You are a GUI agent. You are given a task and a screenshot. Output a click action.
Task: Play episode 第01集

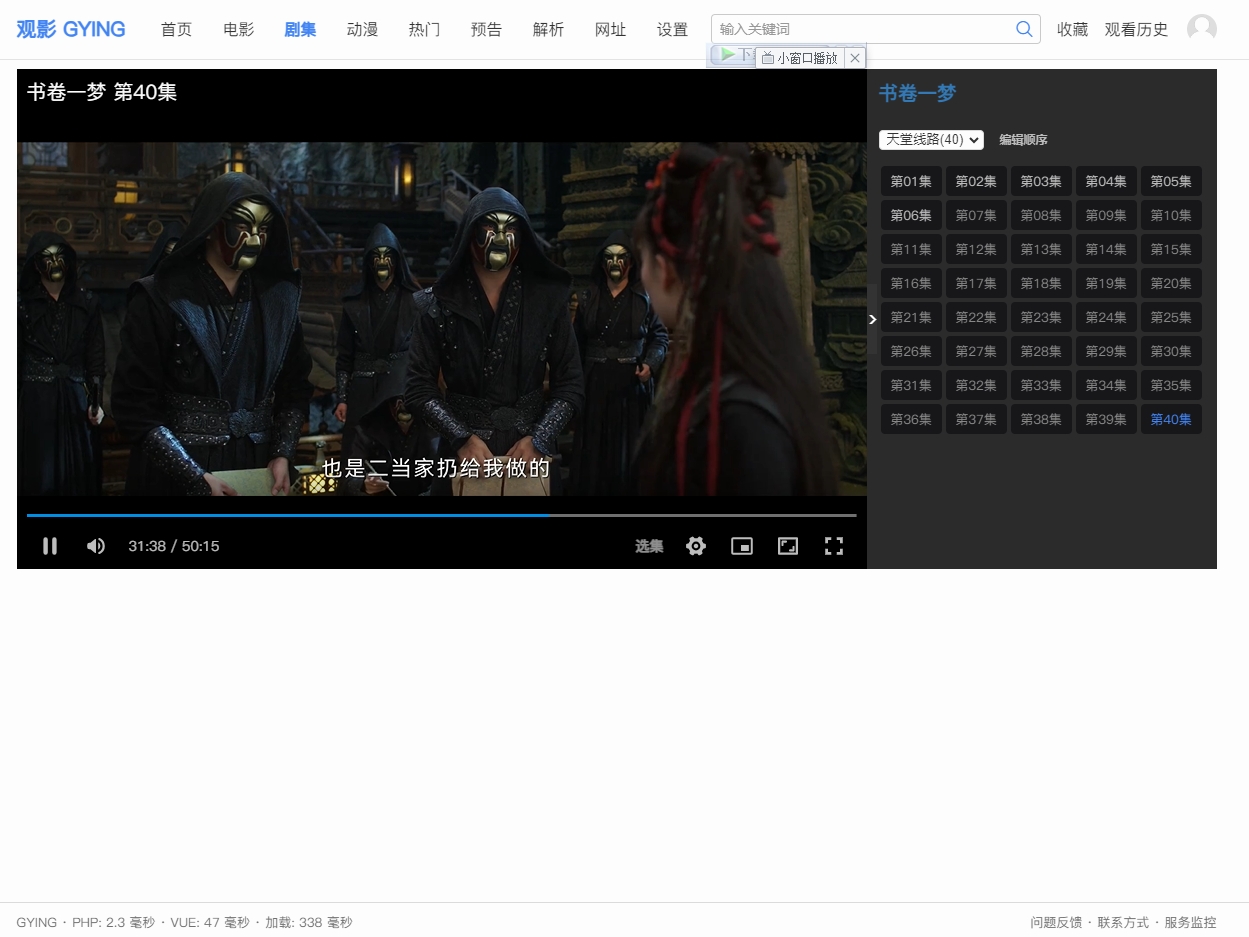click(x=911, y=181)
